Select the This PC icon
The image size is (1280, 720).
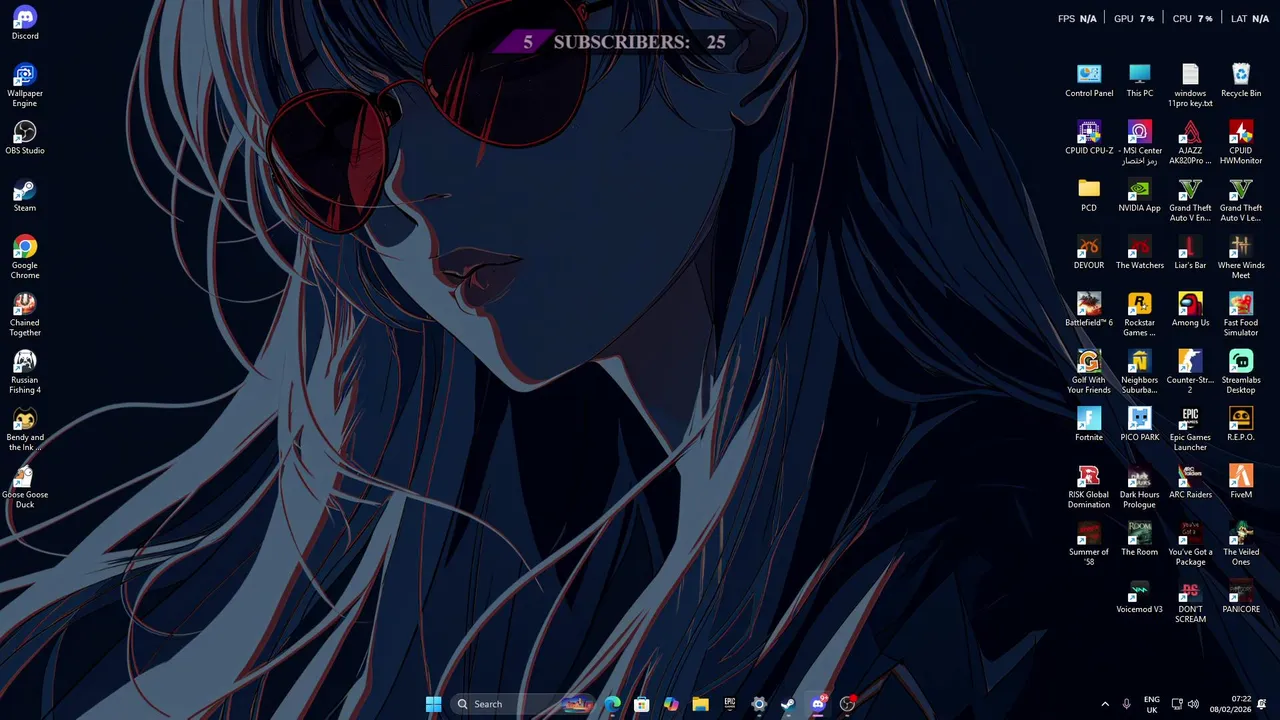[1140, 80]
